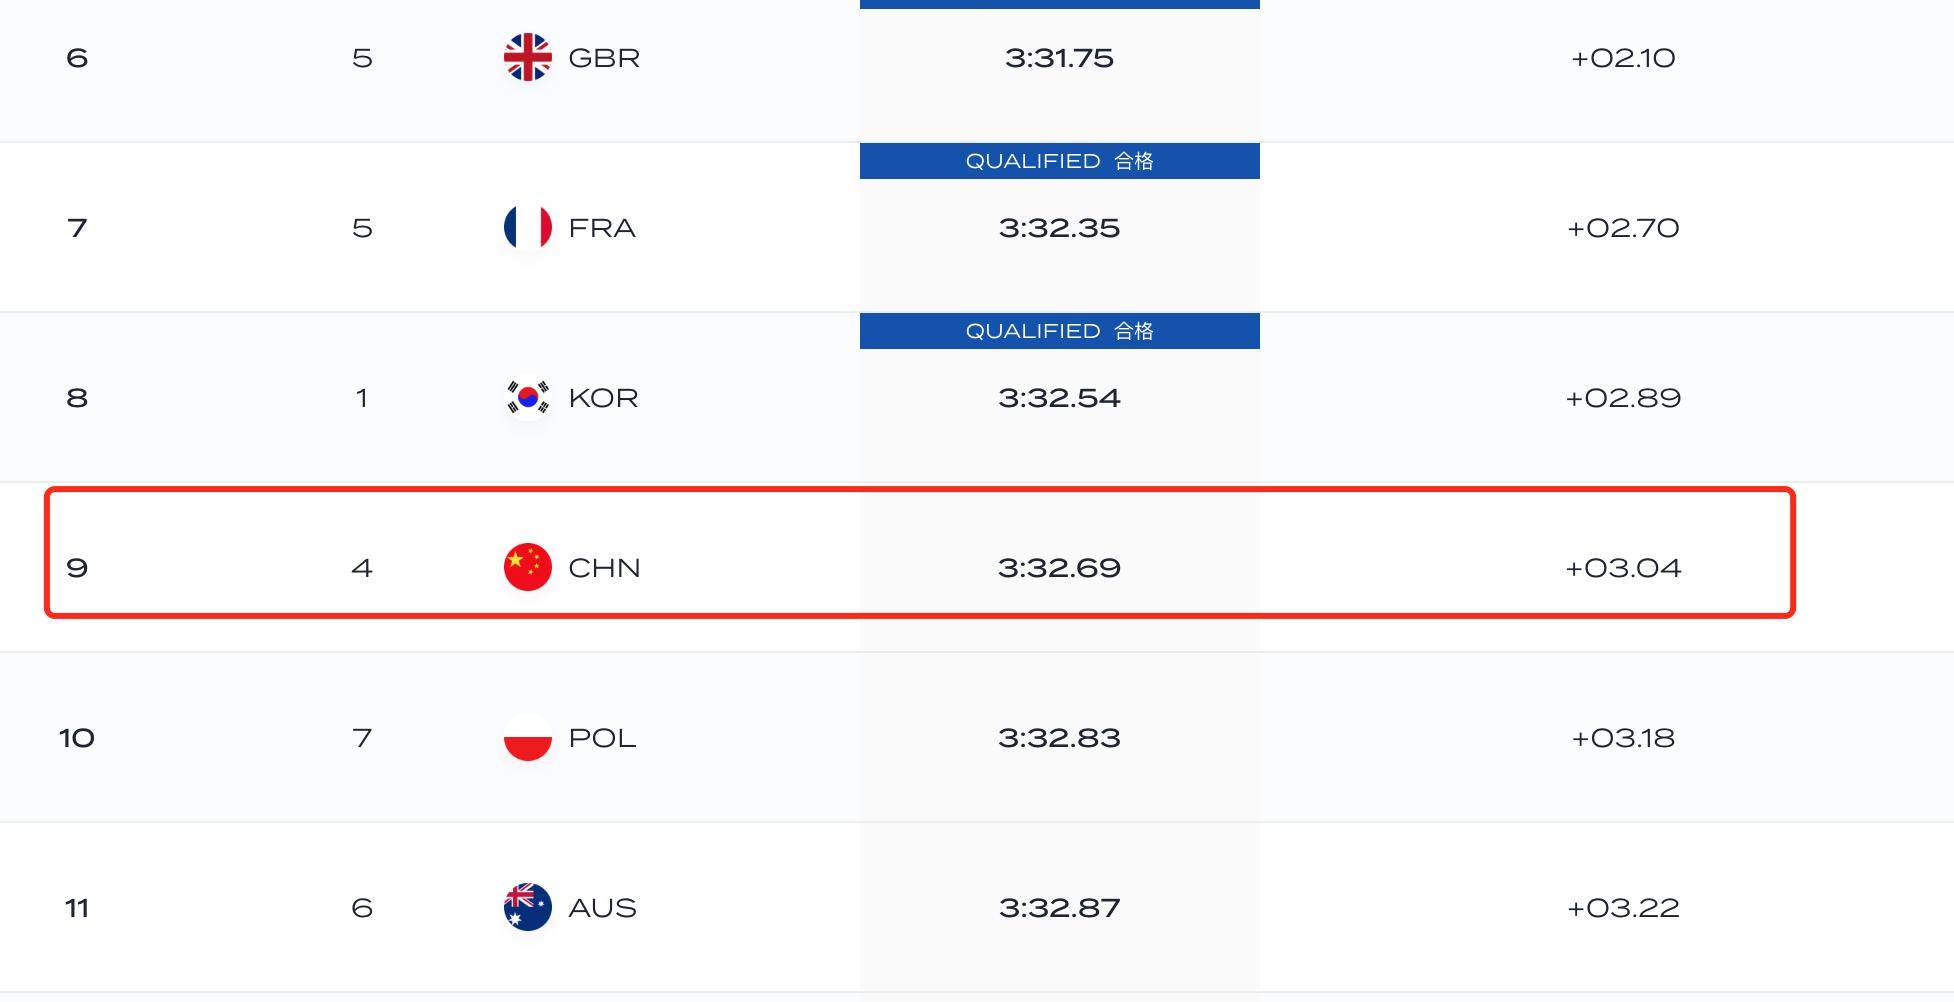Image resolution: width=1954 pixels, height=1002 pixels.
Task: Click the Great Britain flag icon
Action: click(527, 57)
